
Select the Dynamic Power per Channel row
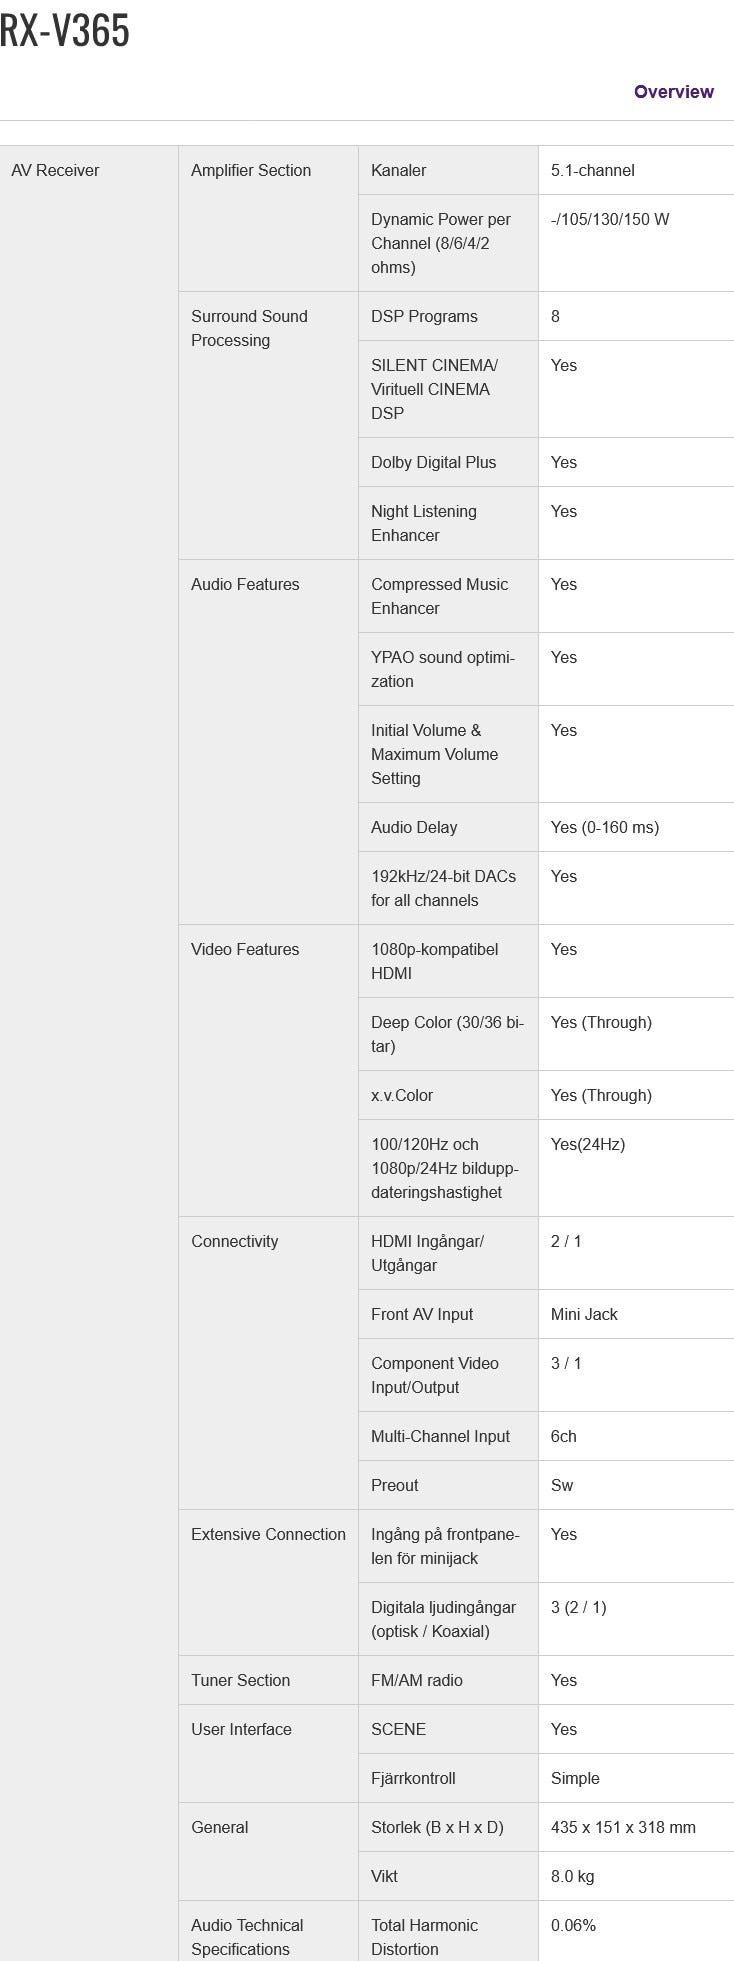546,243
